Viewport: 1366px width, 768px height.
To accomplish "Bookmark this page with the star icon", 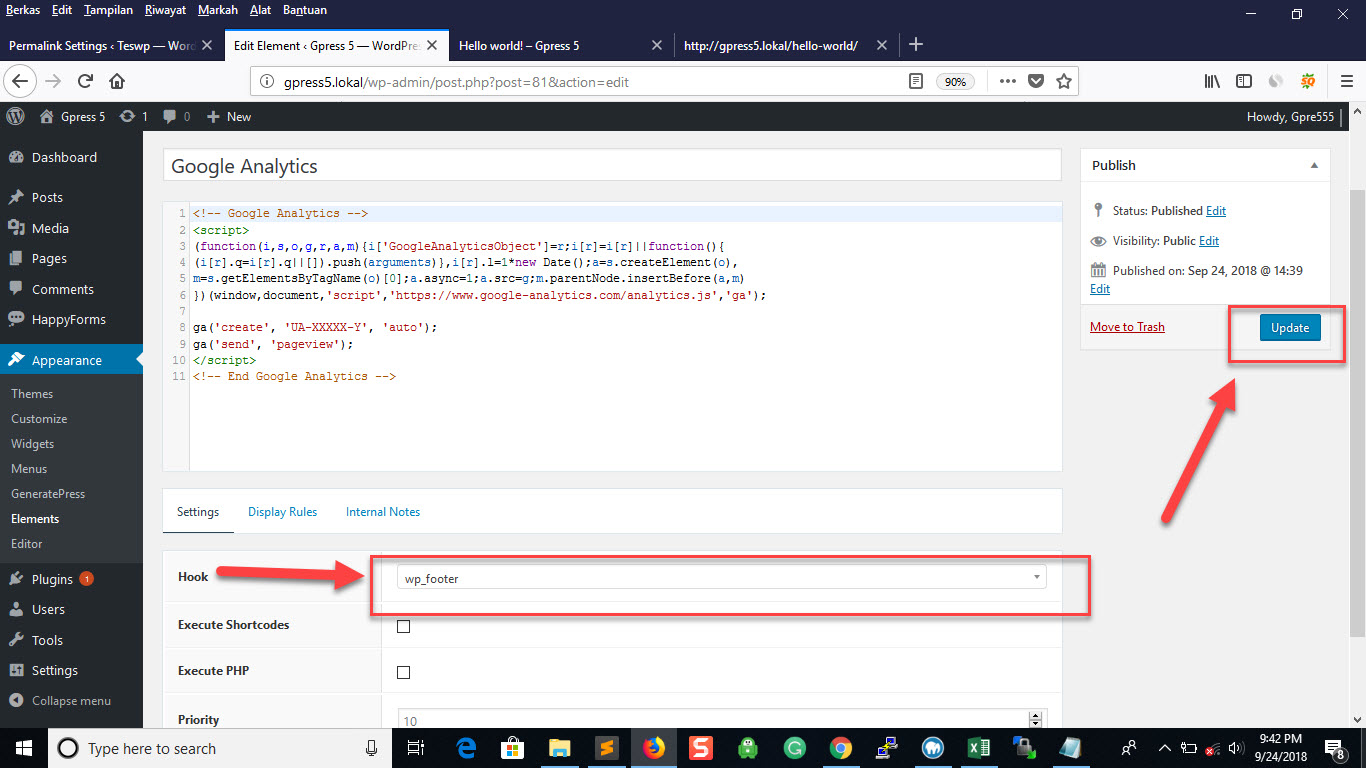I will pyautogui.click(x=1064, y=81).
